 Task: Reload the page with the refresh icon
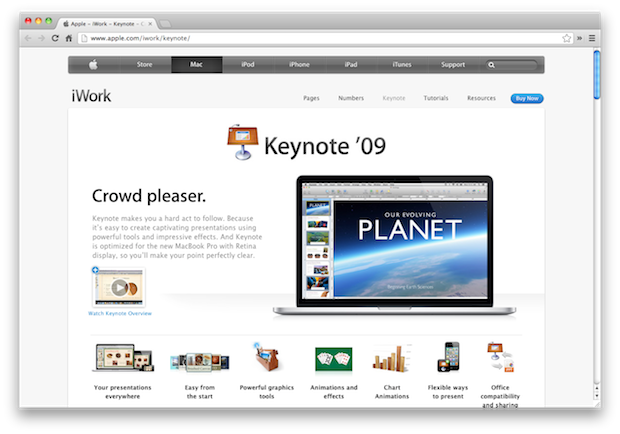tap(55, 38)
